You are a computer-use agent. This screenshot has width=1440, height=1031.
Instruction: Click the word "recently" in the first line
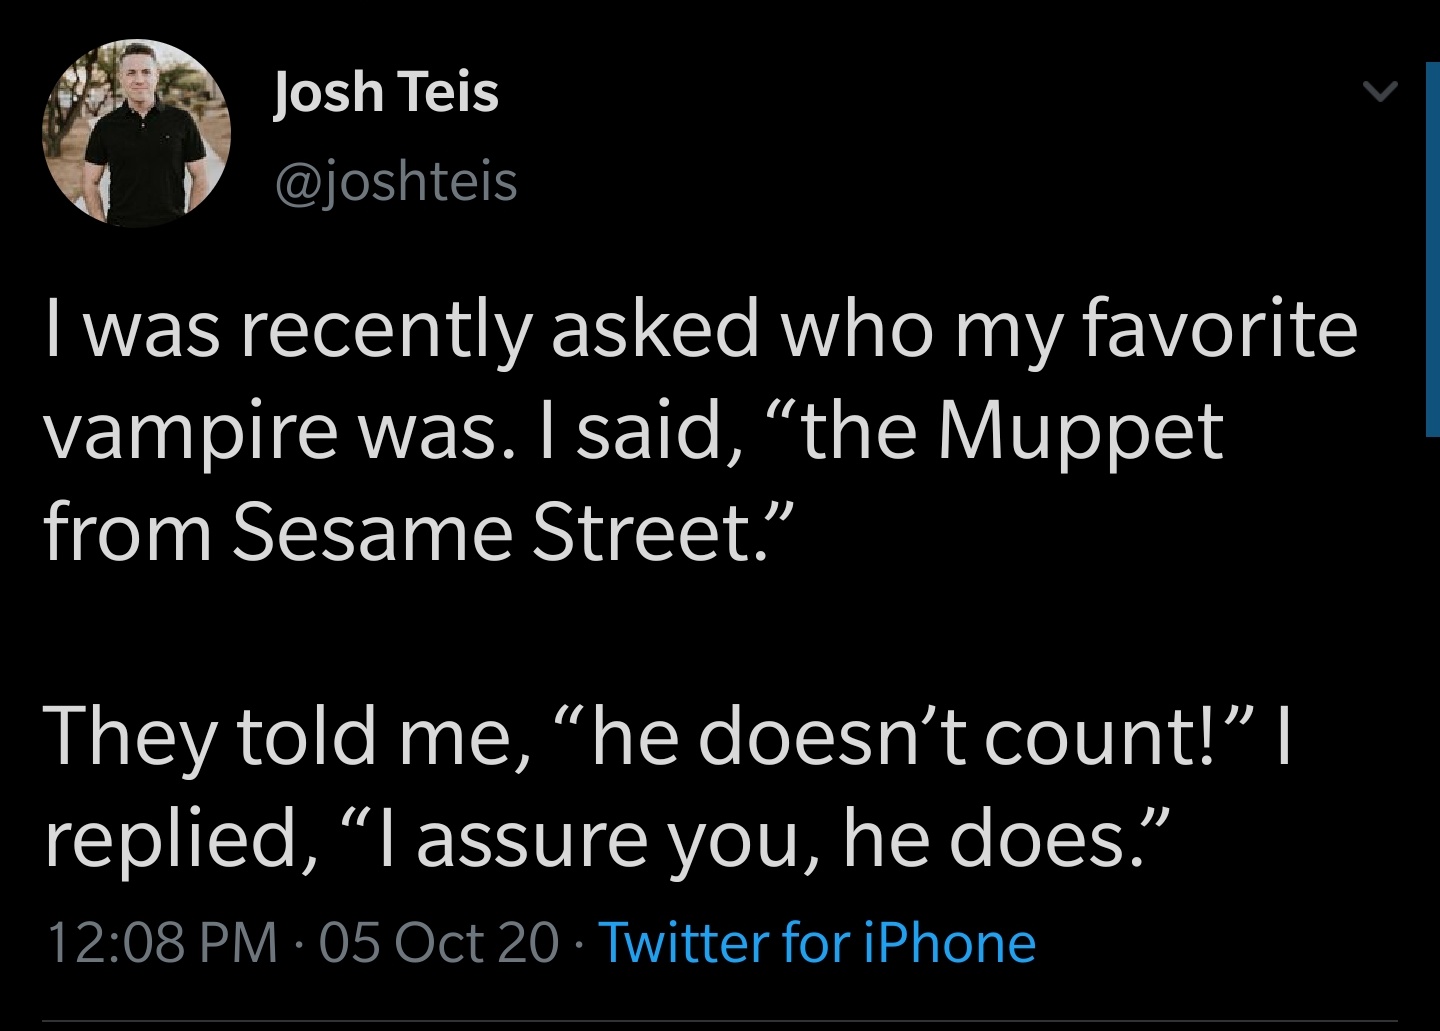coord(386,330)
